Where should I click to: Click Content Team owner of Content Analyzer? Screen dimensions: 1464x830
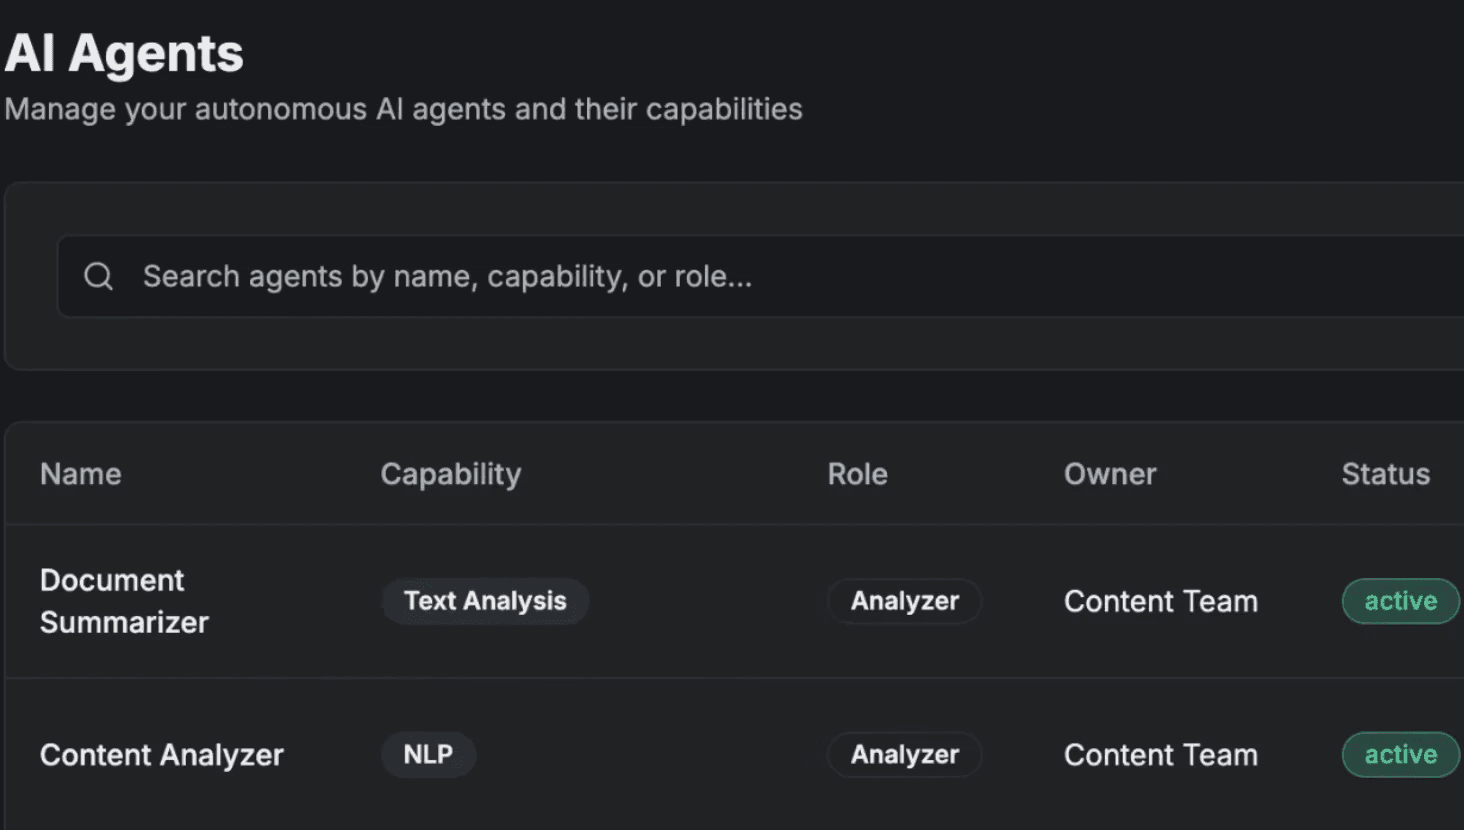coord(1160,755)
